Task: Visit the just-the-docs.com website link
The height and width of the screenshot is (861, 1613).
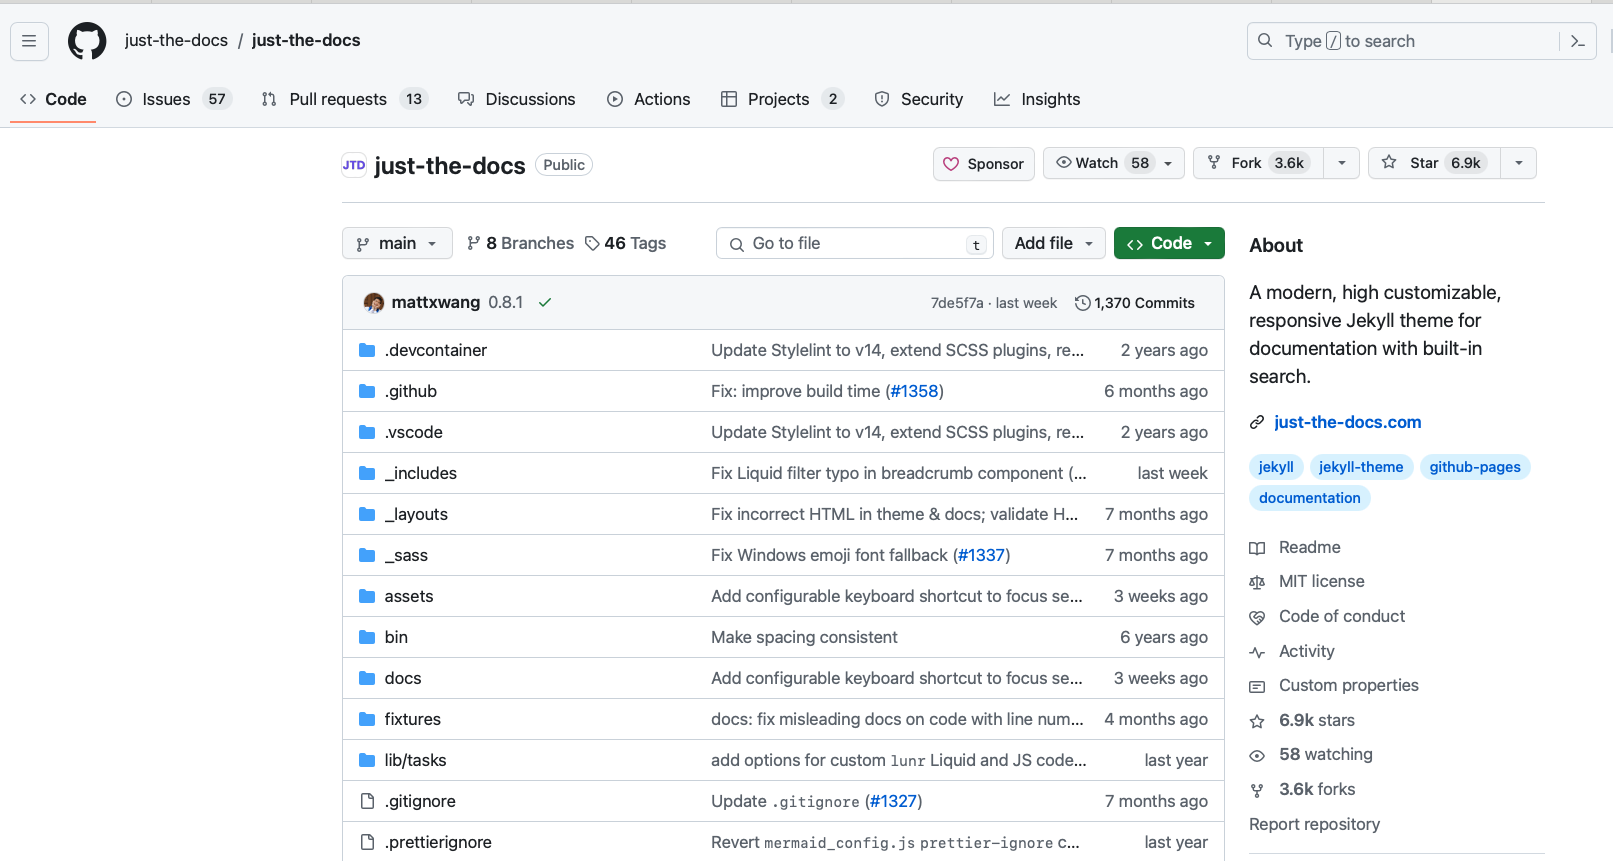Action: coord(1347,422)
